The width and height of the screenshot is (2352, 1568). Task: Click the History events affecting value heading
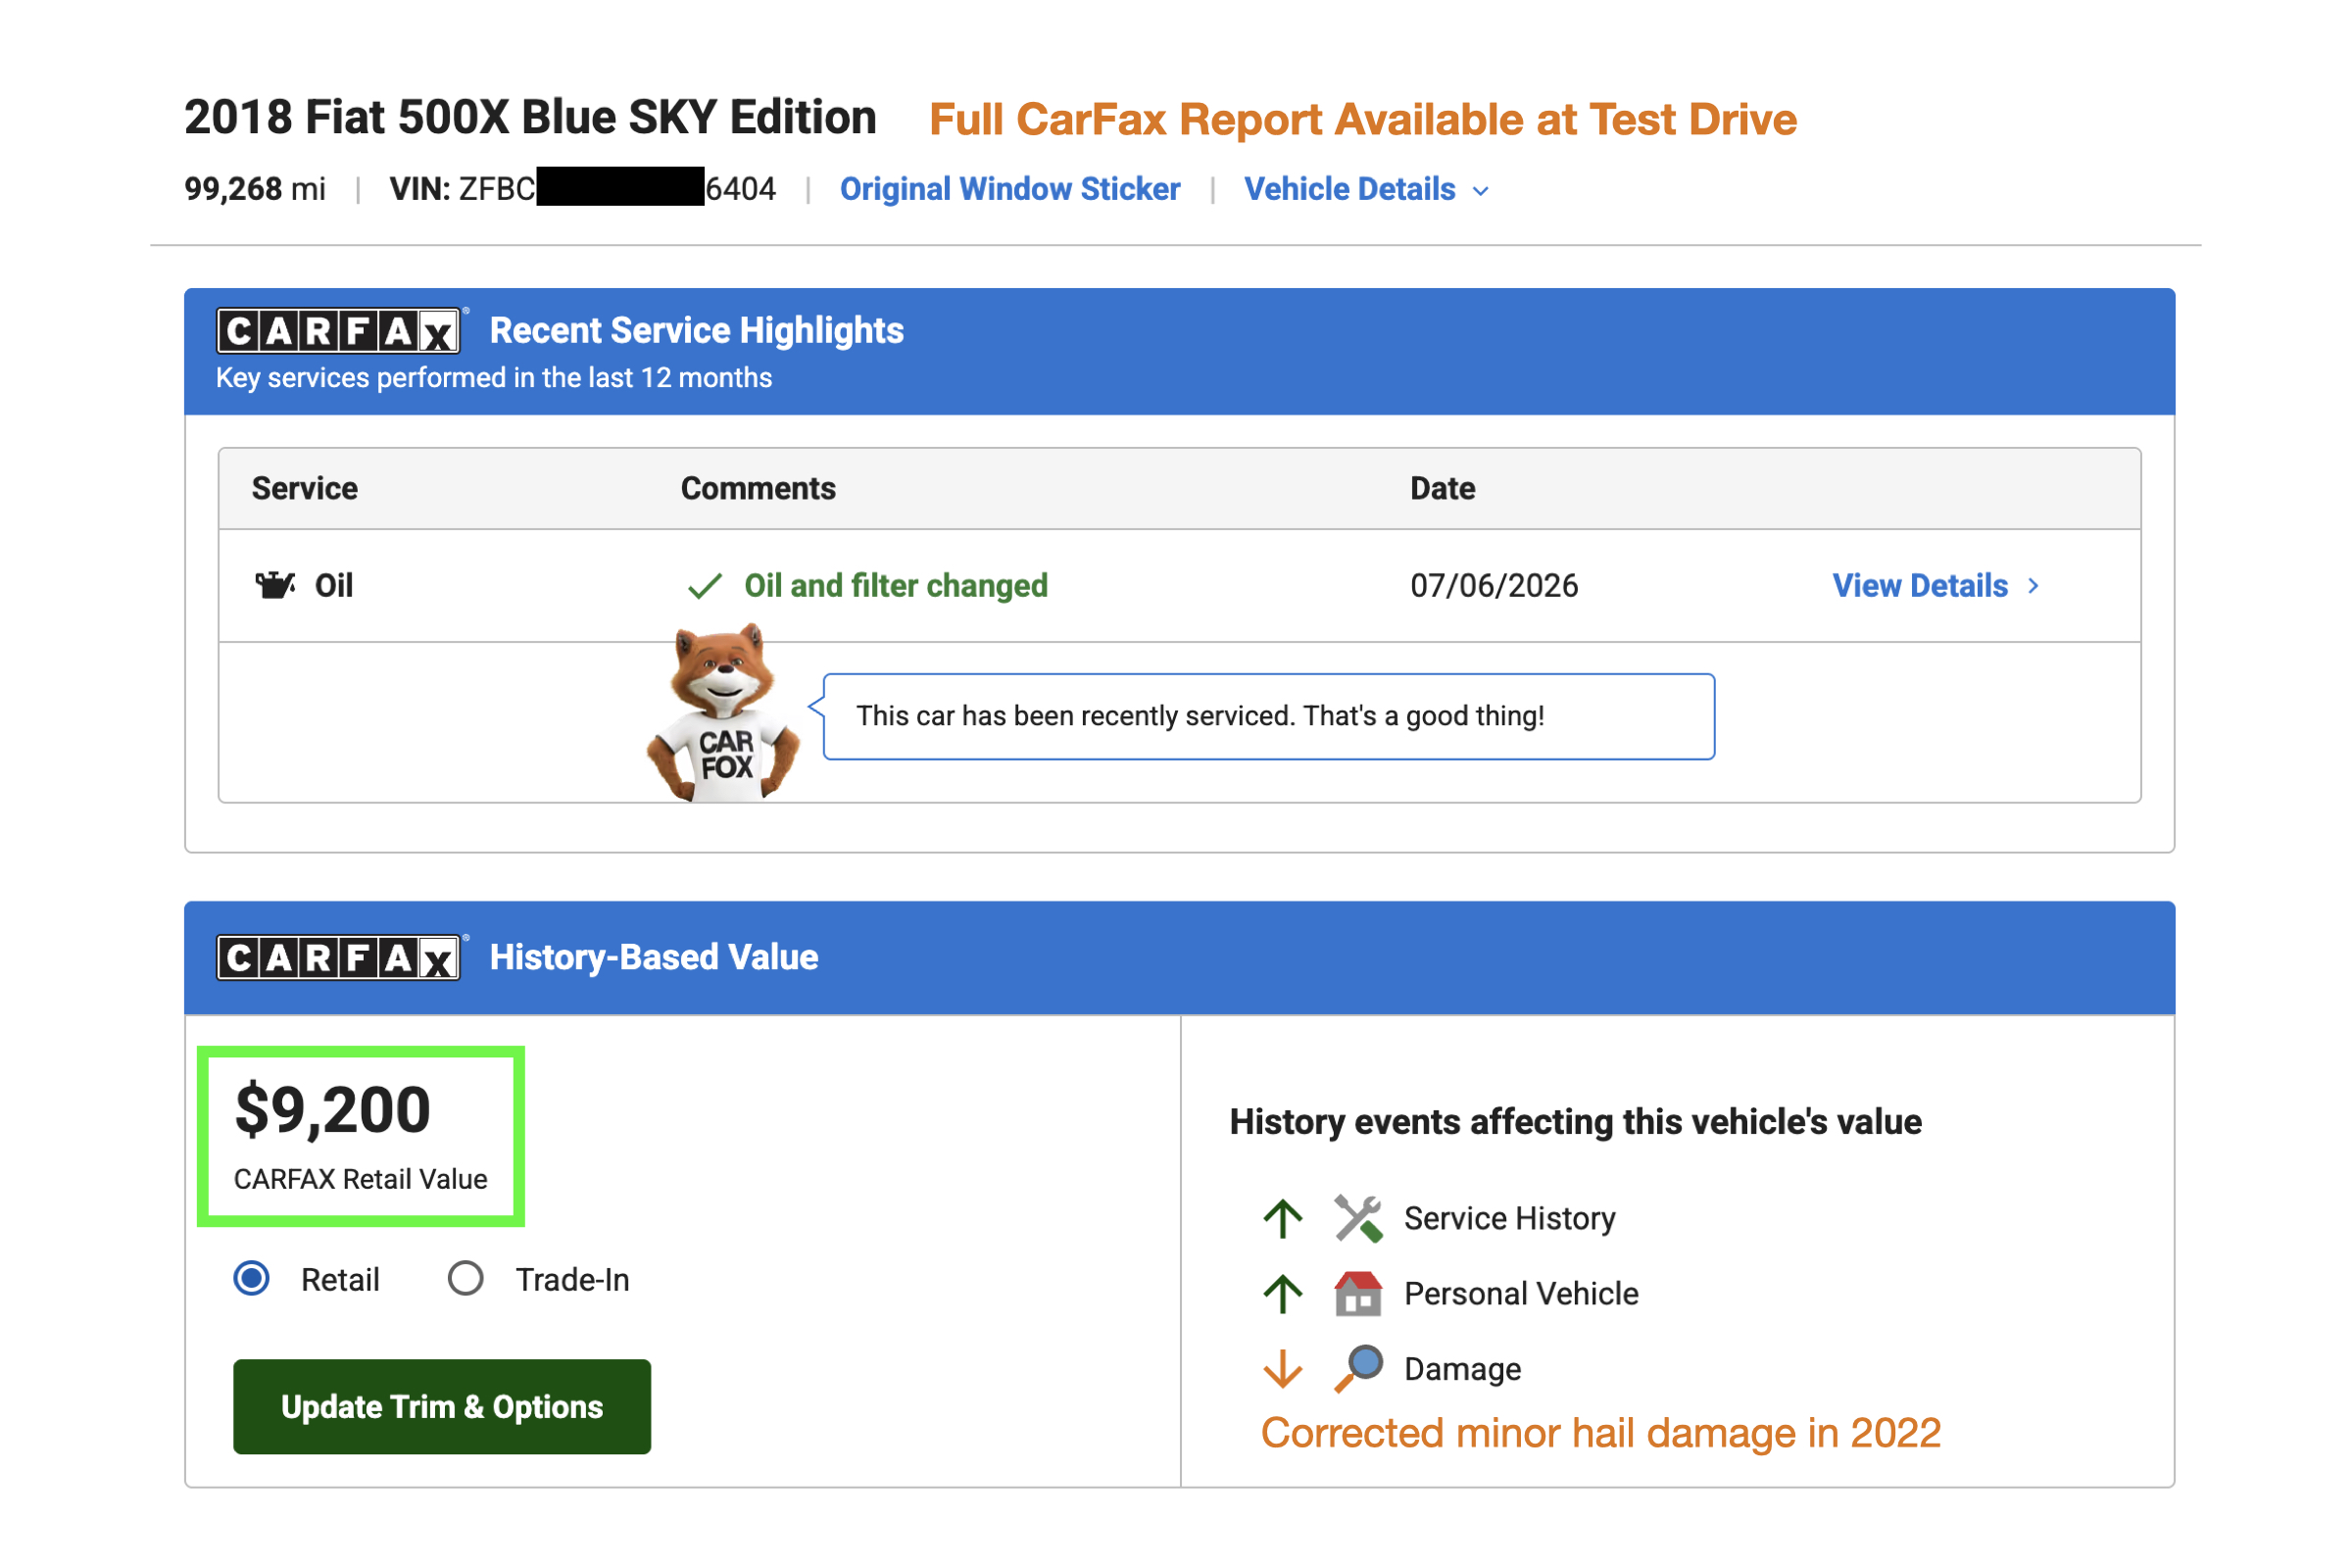click(x=1576, y=1122)
